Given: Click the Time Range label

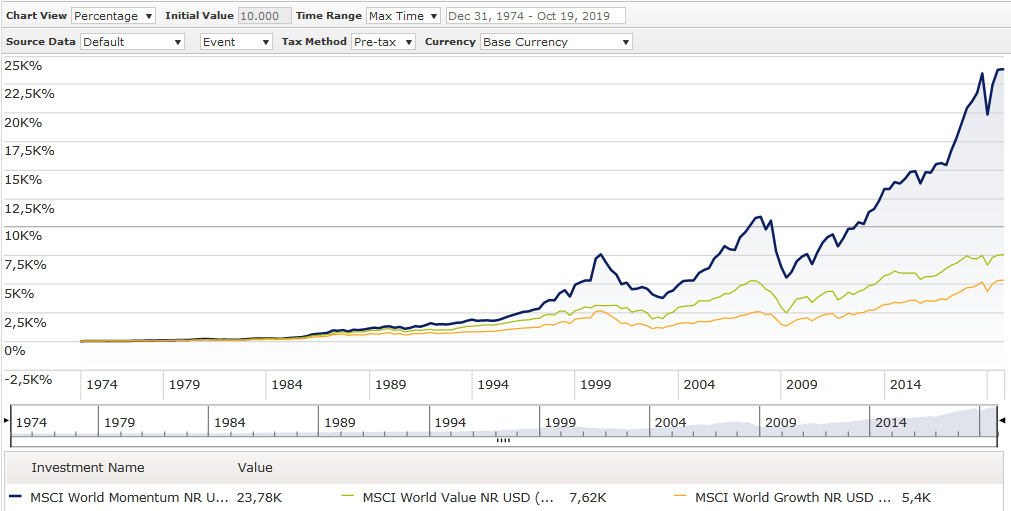Looking at the screenshot, I should pyautogui.click(x=328, y=15).
